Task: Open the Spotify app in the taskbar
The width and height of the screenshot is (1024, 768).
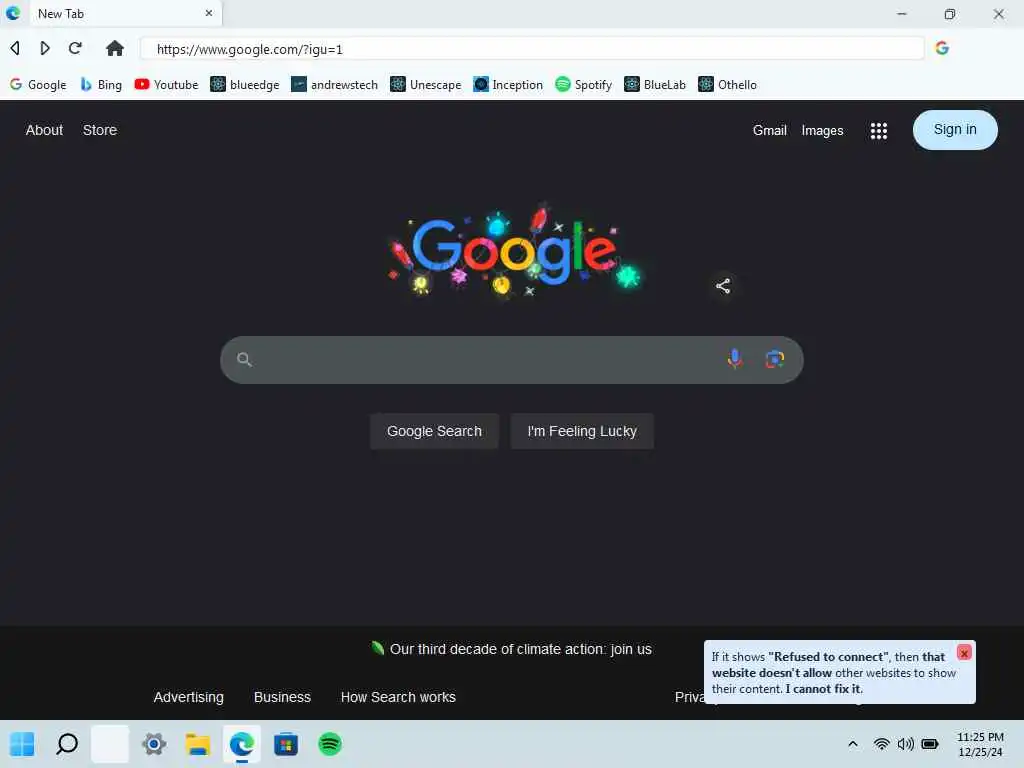Action: pos(330,744)
